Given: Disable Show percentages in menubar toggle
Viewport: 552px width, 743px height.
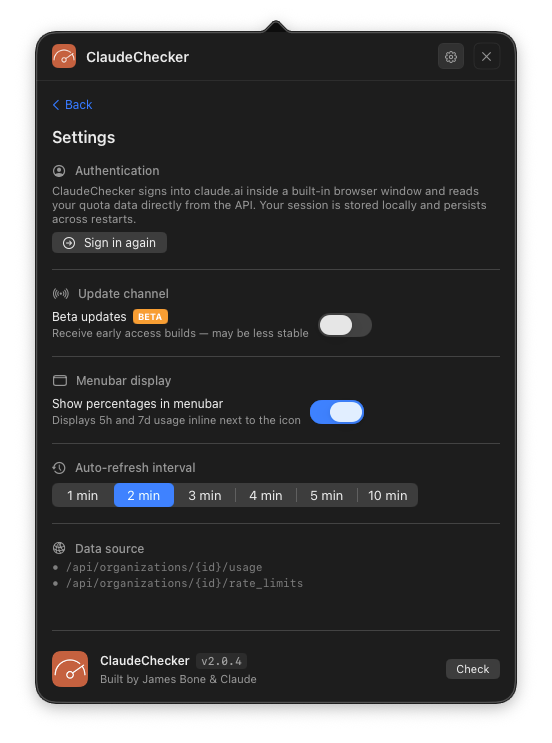Looking at the screenshot, I should tap(337, 412).
